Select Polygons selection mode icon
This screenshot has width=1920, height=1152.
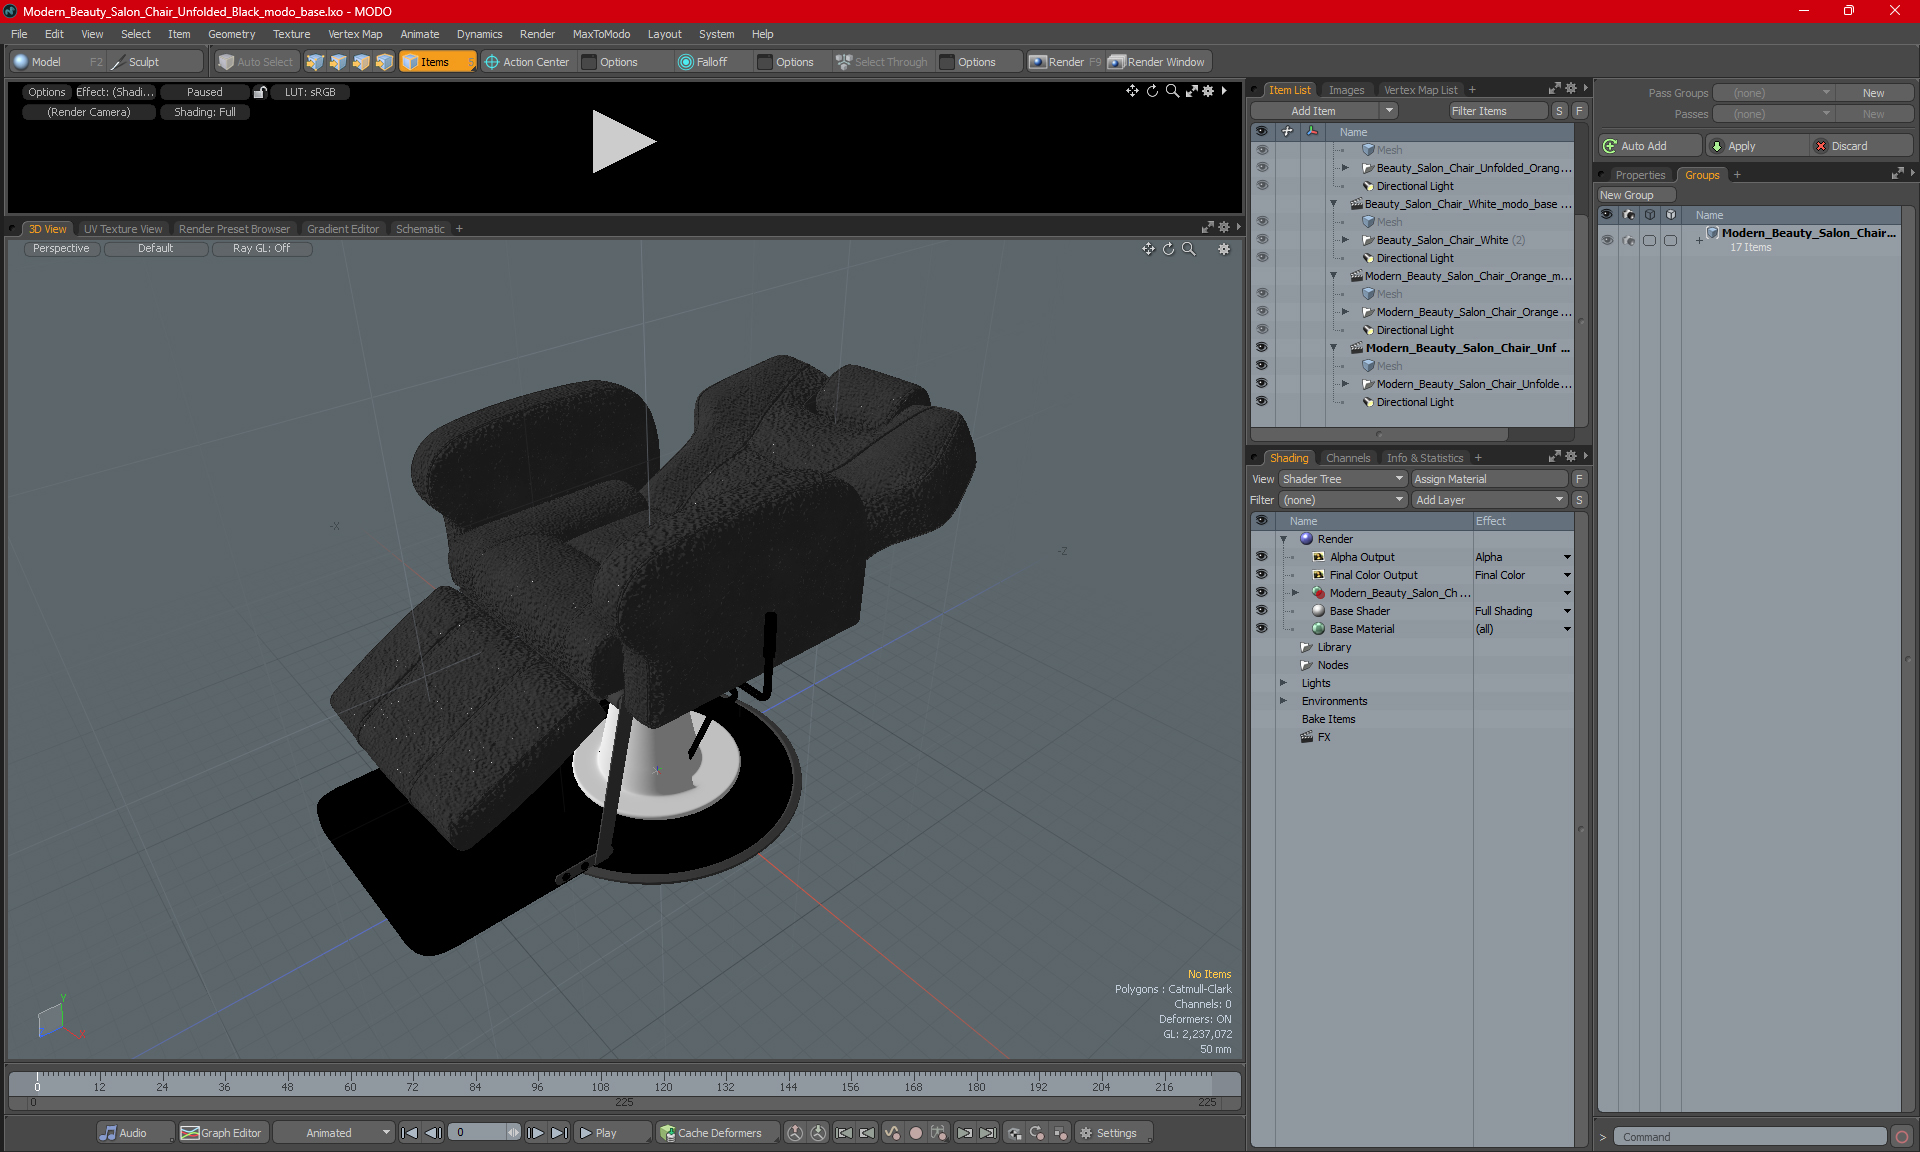point(361,62)
